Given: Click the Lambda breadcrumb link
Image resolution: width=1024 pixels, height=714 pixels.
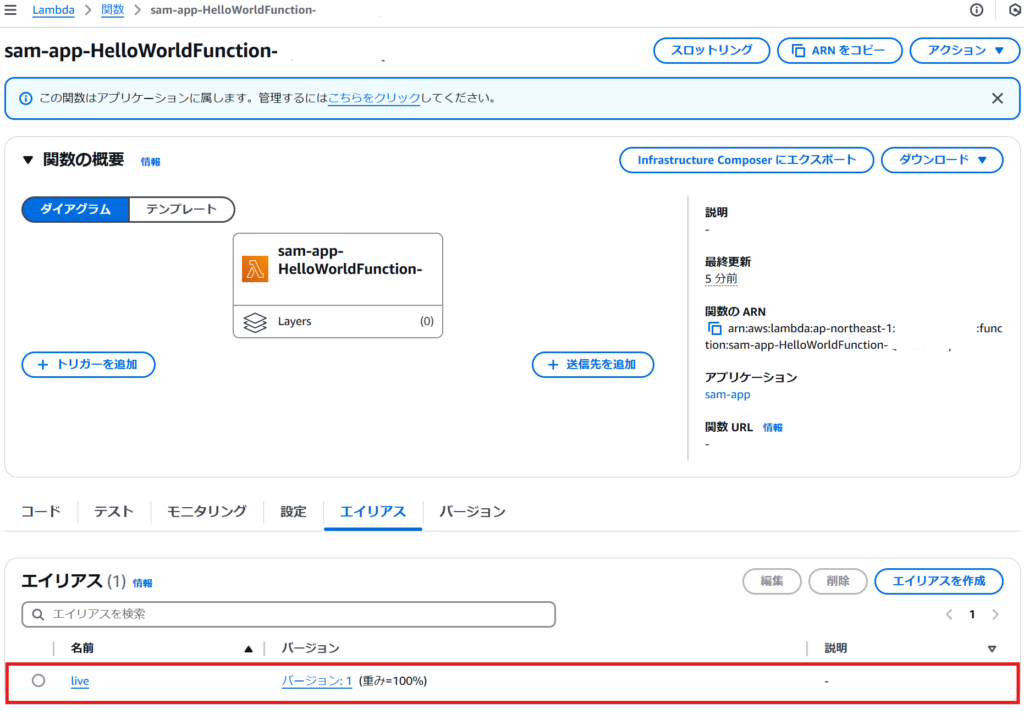Looking at the screenshot, I should [53, 10].
